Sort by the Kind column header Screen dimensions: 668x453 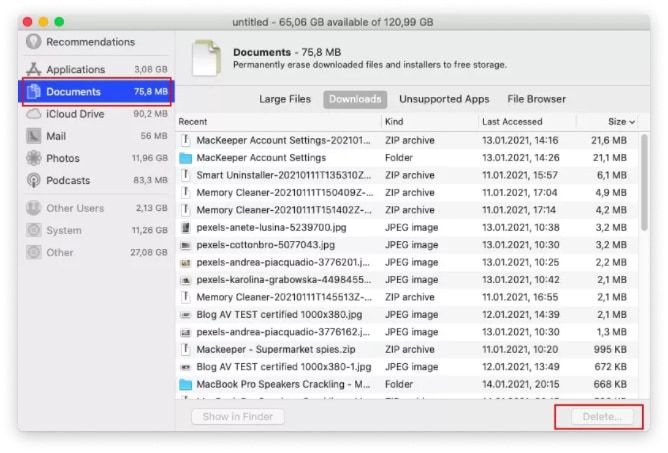click(430, 121)
